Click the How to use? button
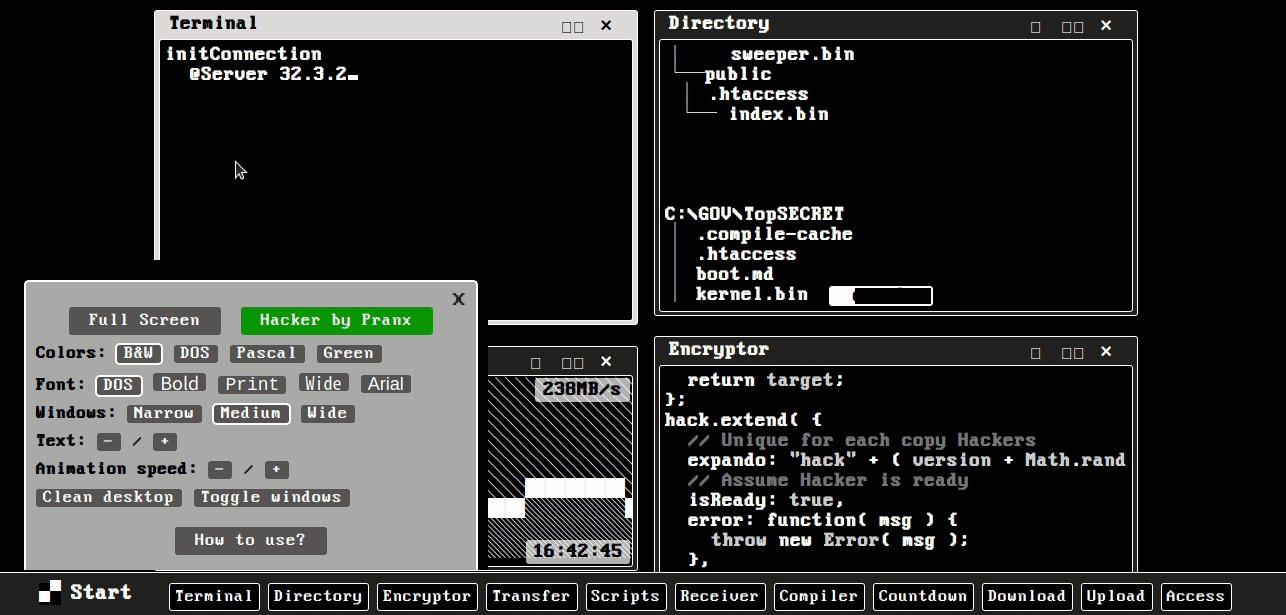Image resolution: width=1286 pixels, height=615 pixels. [250, 540]
